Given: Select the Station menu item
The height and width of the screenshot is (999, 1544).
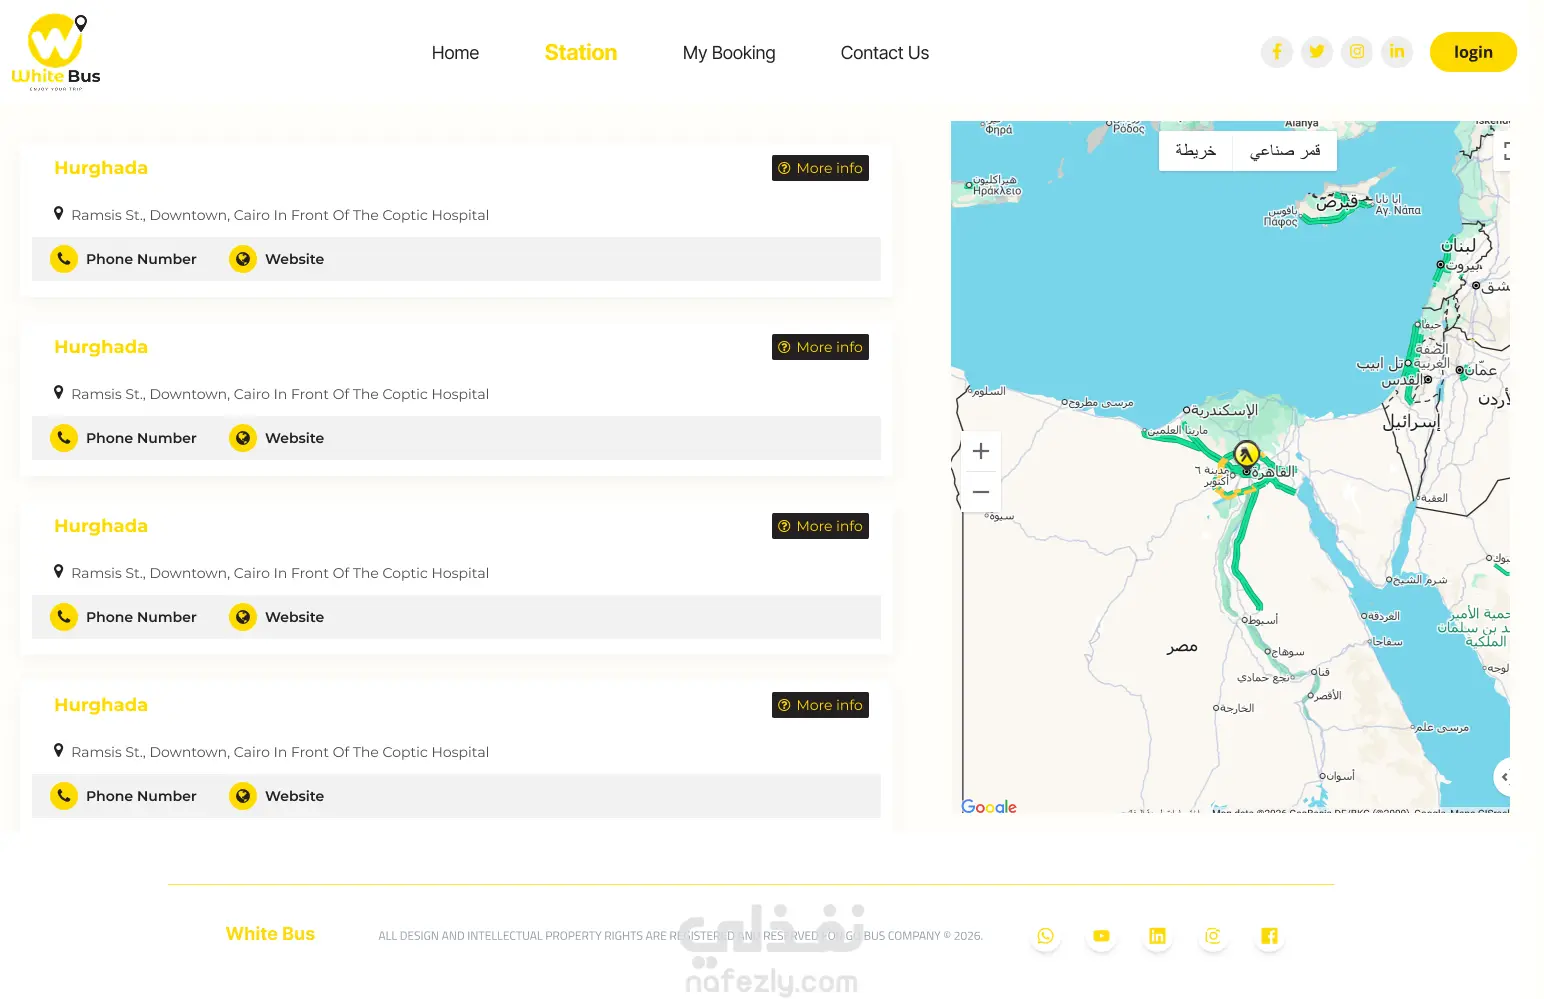Looking at the screenshot, I should pyautogui.click(x=581, y=53).
